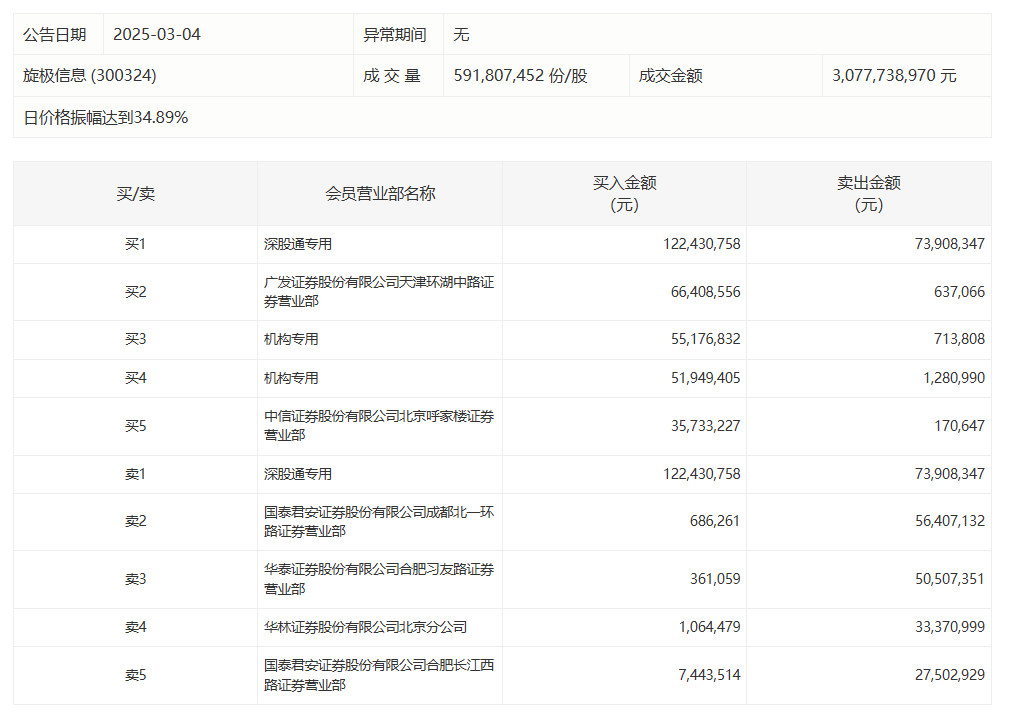This screenshot has width=1009, height=725.
Task: Click sell amount 50,507,351
Action: (950, 579)
